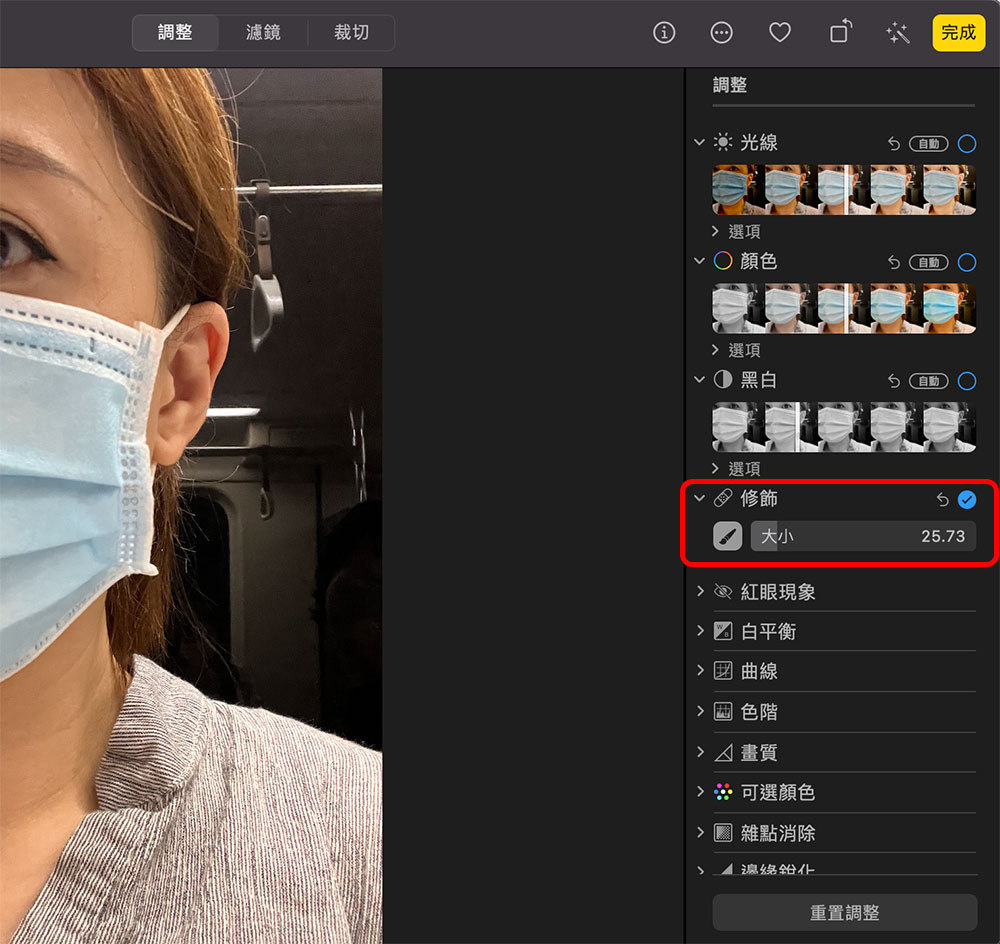Undo the 光線 light adjustment

(894, 144)
